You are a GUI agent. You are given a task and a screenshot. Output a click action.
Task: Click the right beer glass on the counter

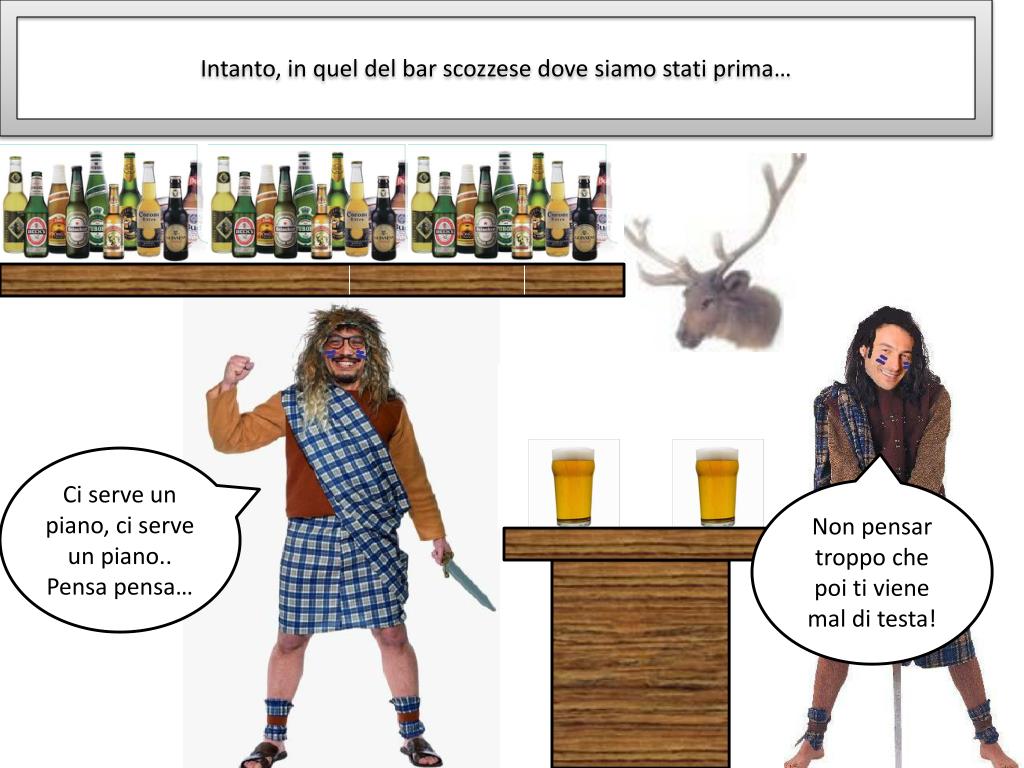(718, 484)
